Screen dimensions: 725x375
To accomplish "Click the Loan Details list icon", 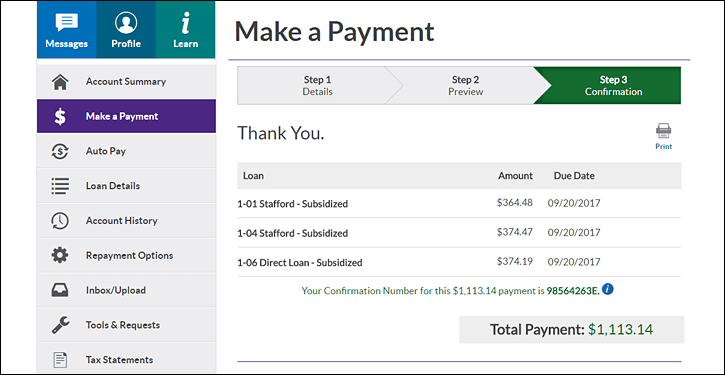I will coord(60,186).
